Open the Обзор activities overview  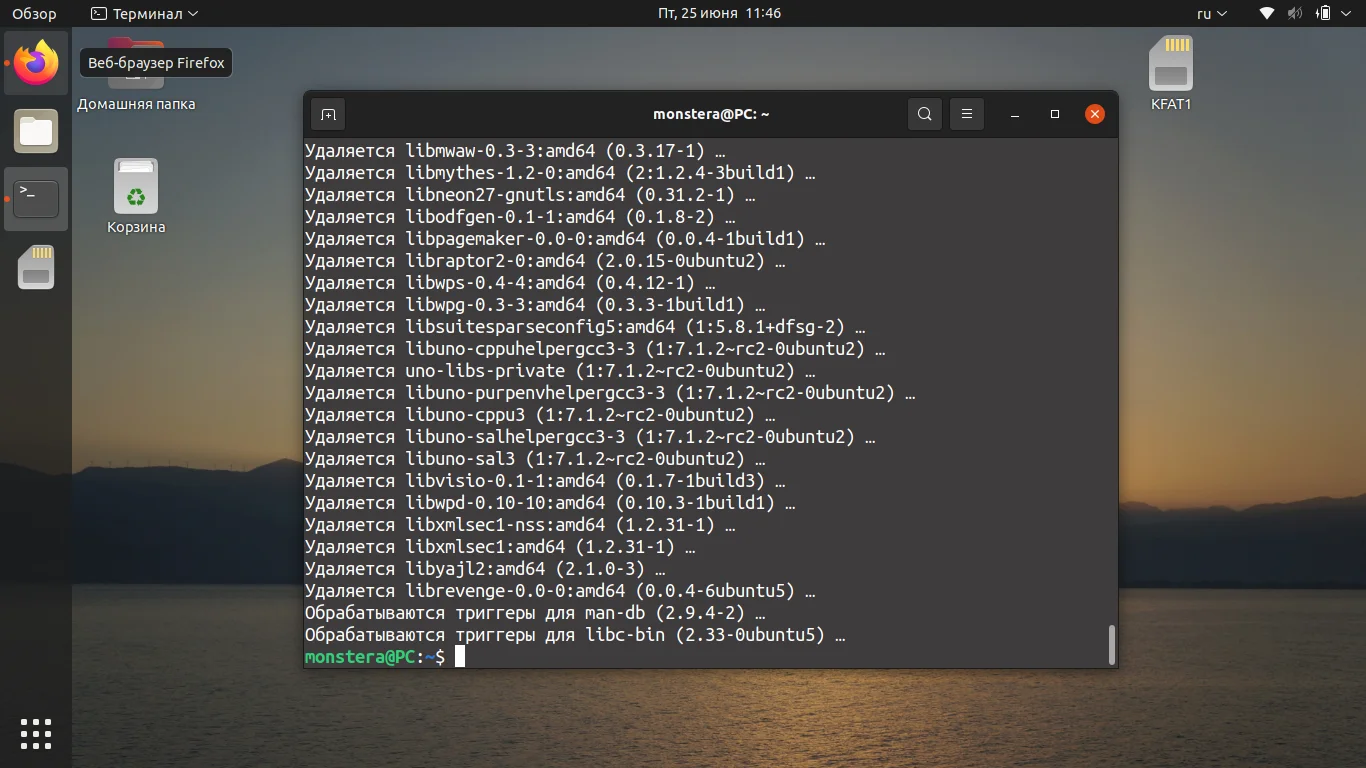coord(34,14)
